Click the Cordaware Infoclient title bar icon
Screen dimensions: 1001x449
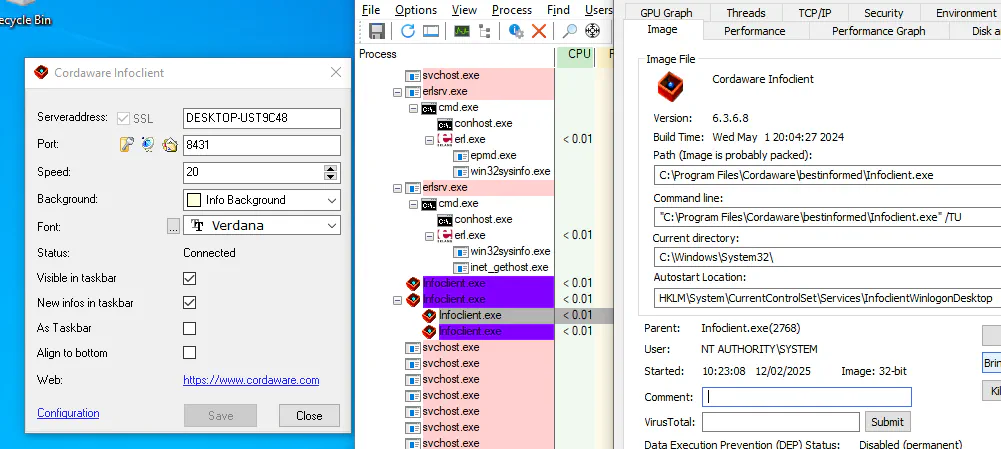coord(41,72)
